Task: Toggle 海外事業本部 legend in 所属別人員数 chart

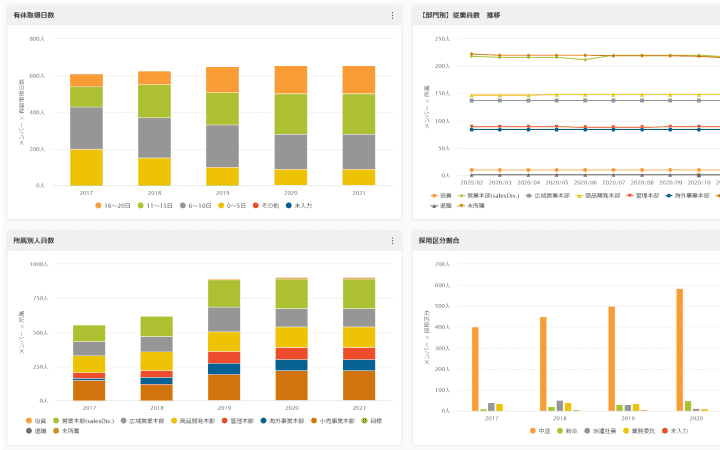Action: (282, 421)
